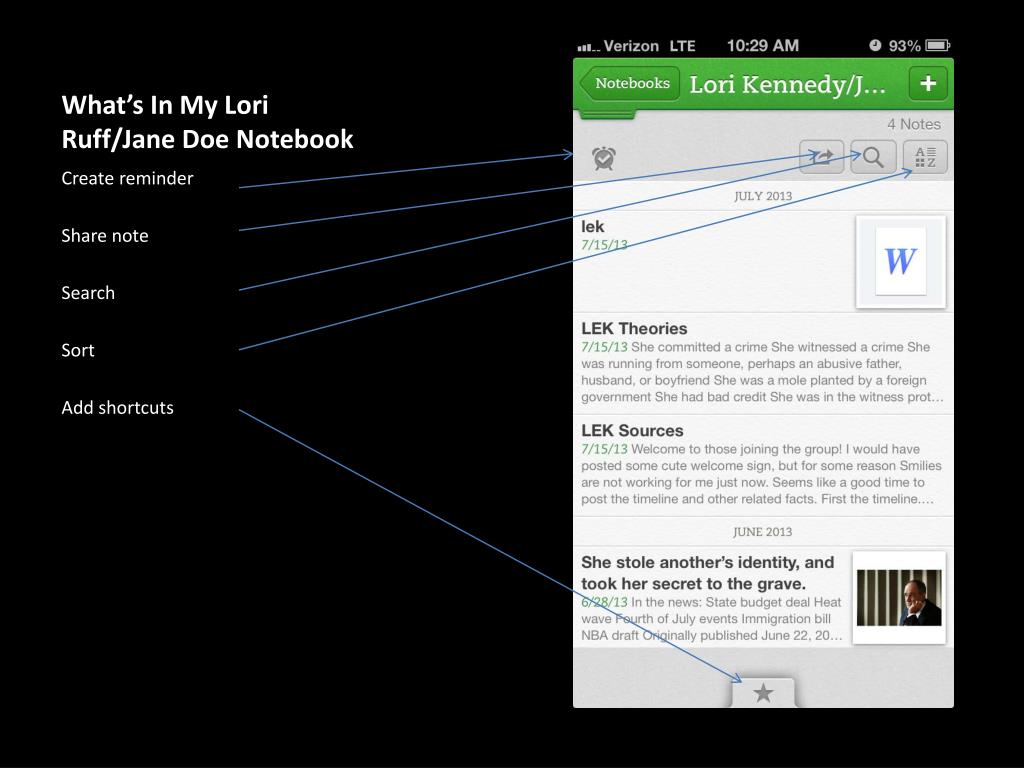This screenshot has width=1024, height=768.
Task: Tap the alarm clock status bar icon
Action: (875, 45)
